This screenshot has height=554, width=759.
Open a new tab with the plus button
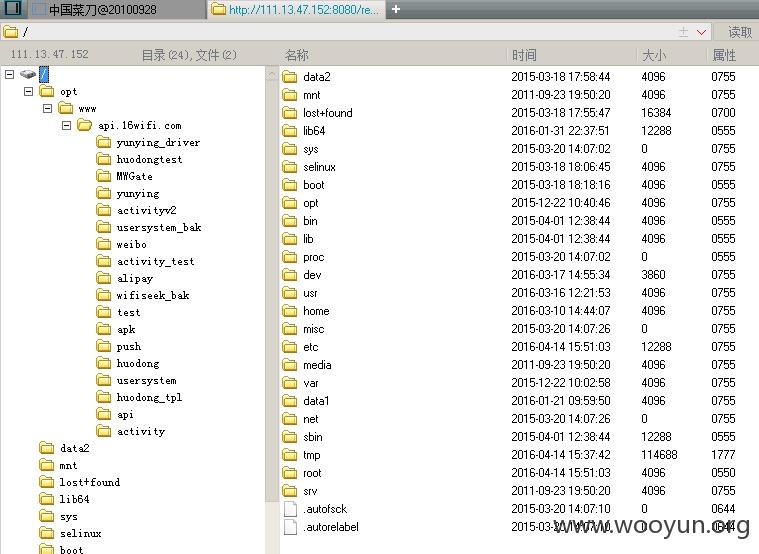(396, 9)
